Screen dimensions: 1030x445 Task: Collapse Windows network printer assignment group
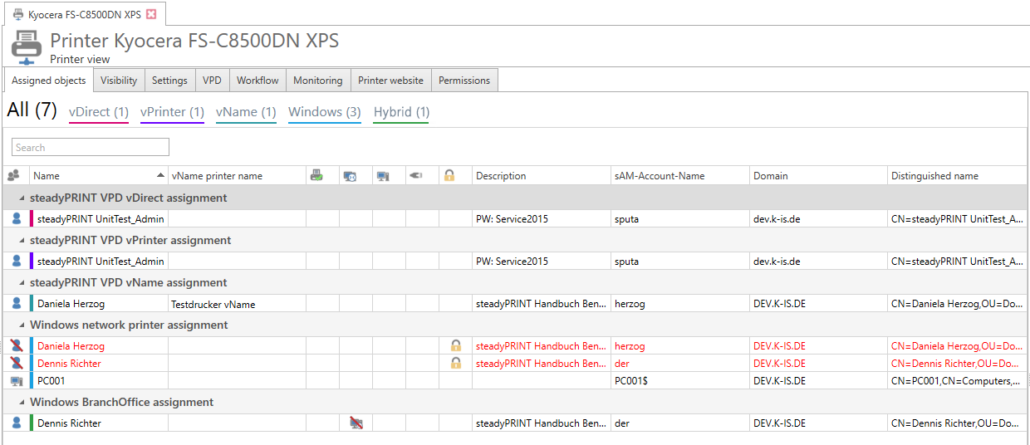point(21,325)
